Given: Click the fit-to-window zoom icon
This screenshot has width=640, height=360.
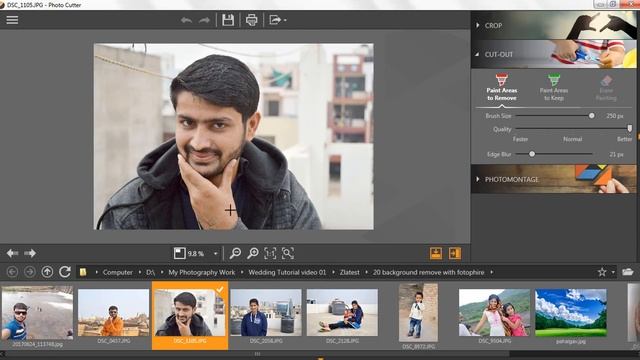Looking at the screenshot, I should [x=288, y=253].
